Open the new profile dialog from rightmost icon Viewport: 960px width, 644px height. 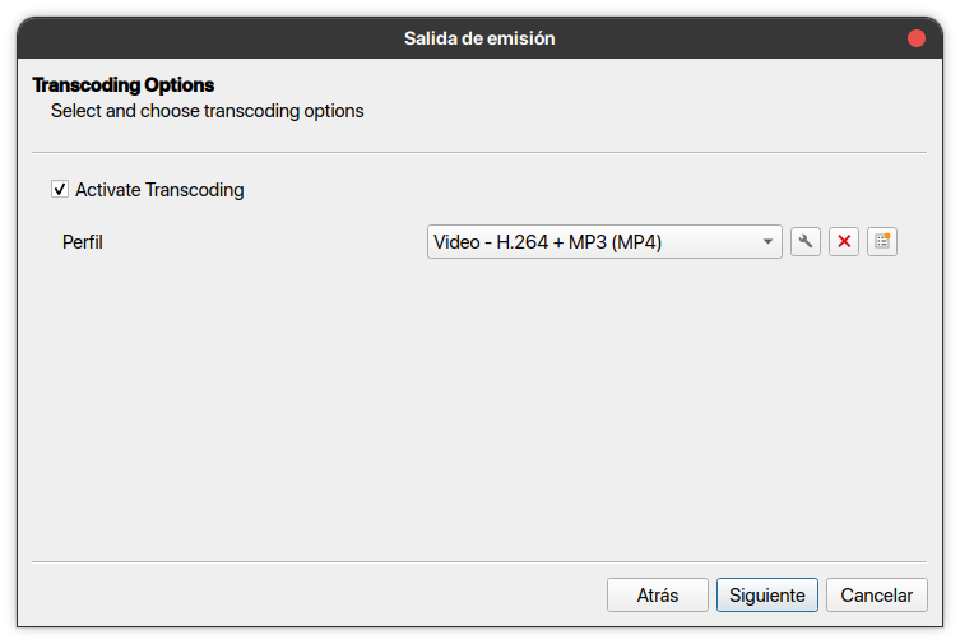point(882,241)
